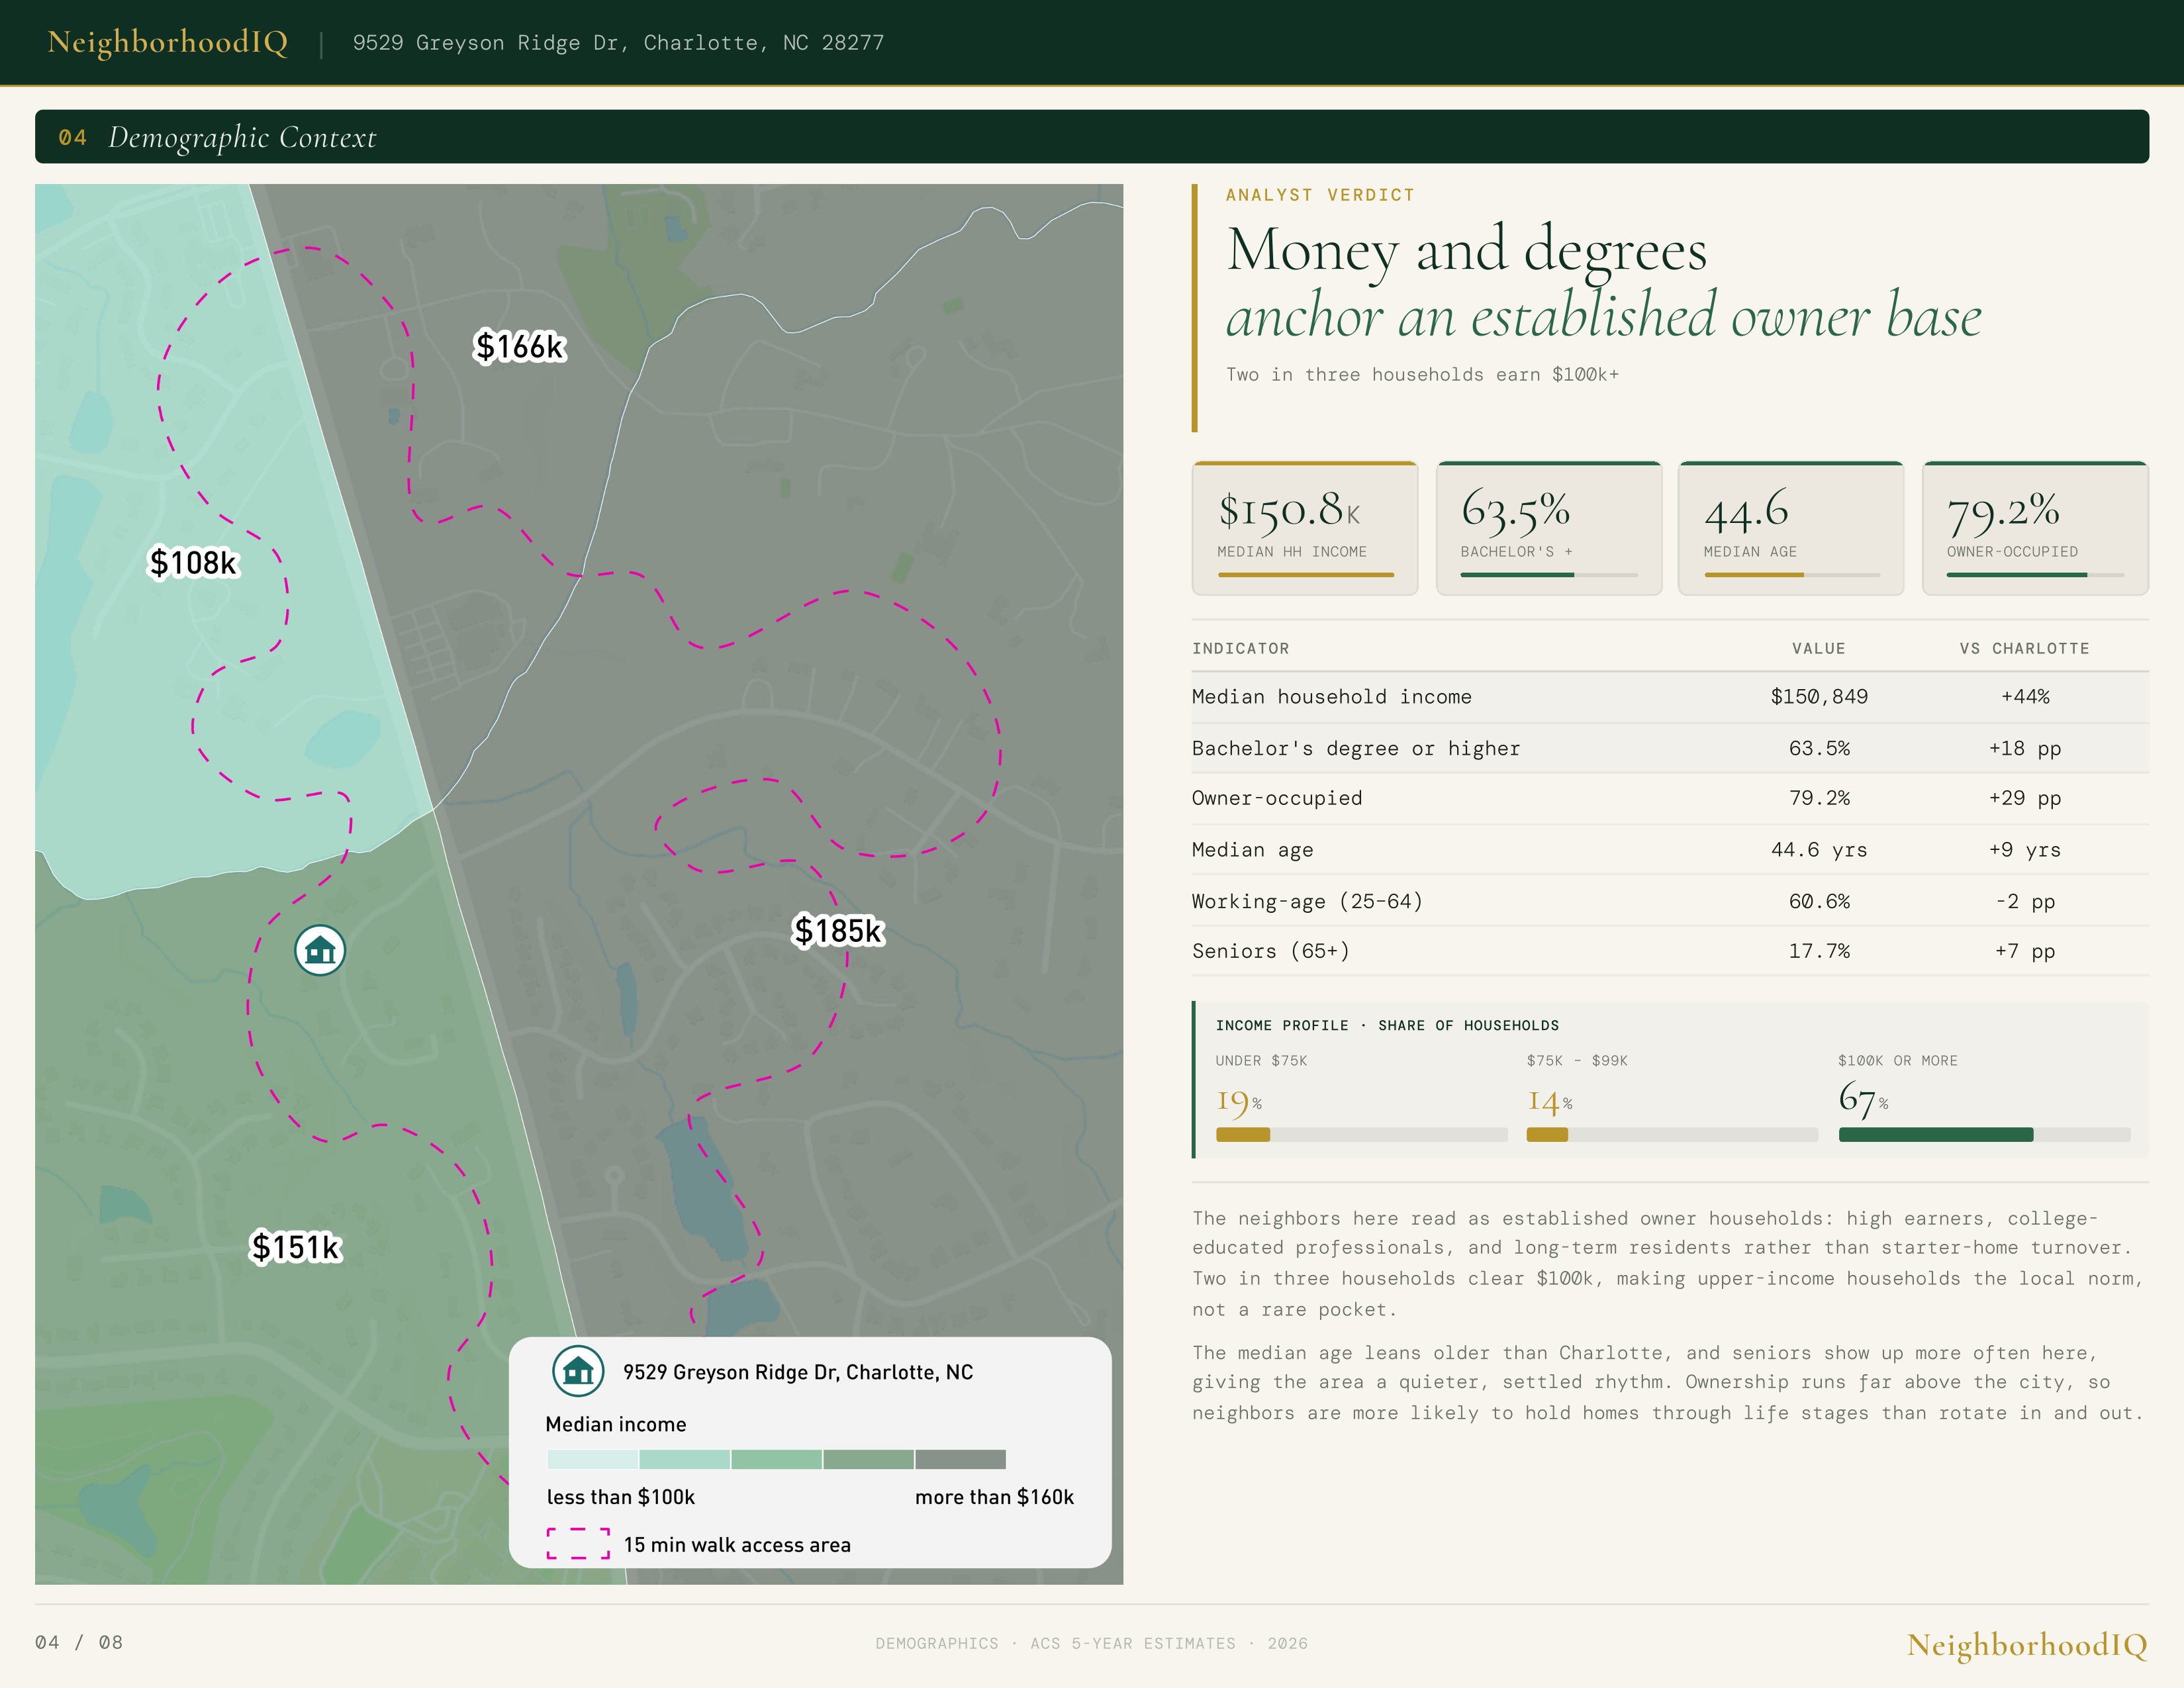
Task: Click the subtitle Two in three households earn $100k+
Action: tap(1422, 375)
